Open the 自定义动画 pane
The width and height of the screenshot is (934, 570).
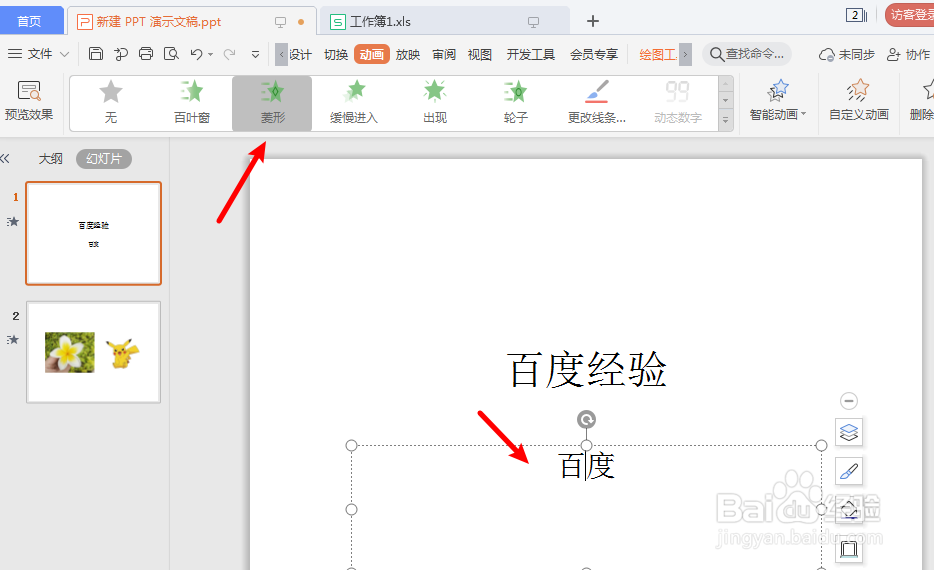coord(858,100)
